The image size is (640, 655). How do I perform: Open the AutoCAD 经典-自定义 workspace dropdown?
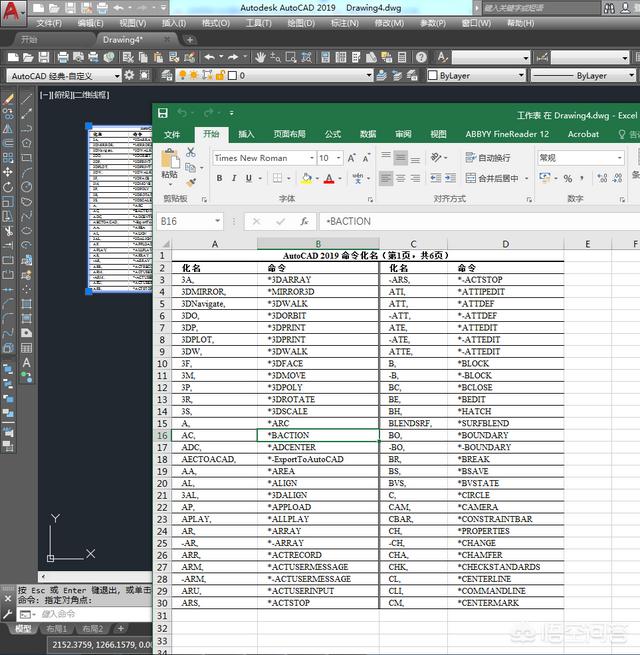(x=117, y=76)
